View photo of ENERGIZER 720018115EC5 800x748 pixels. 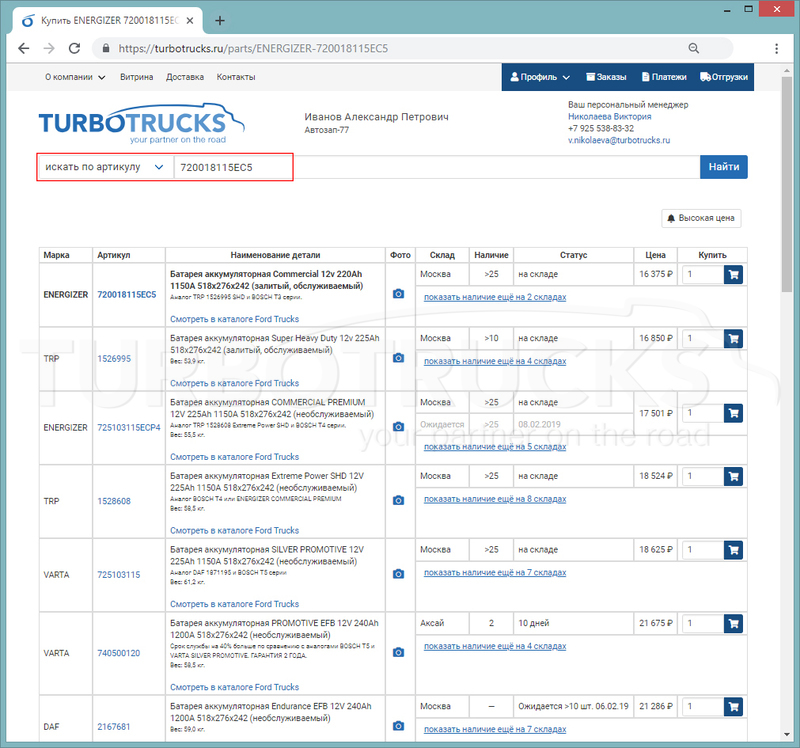(x=398, y=294)
